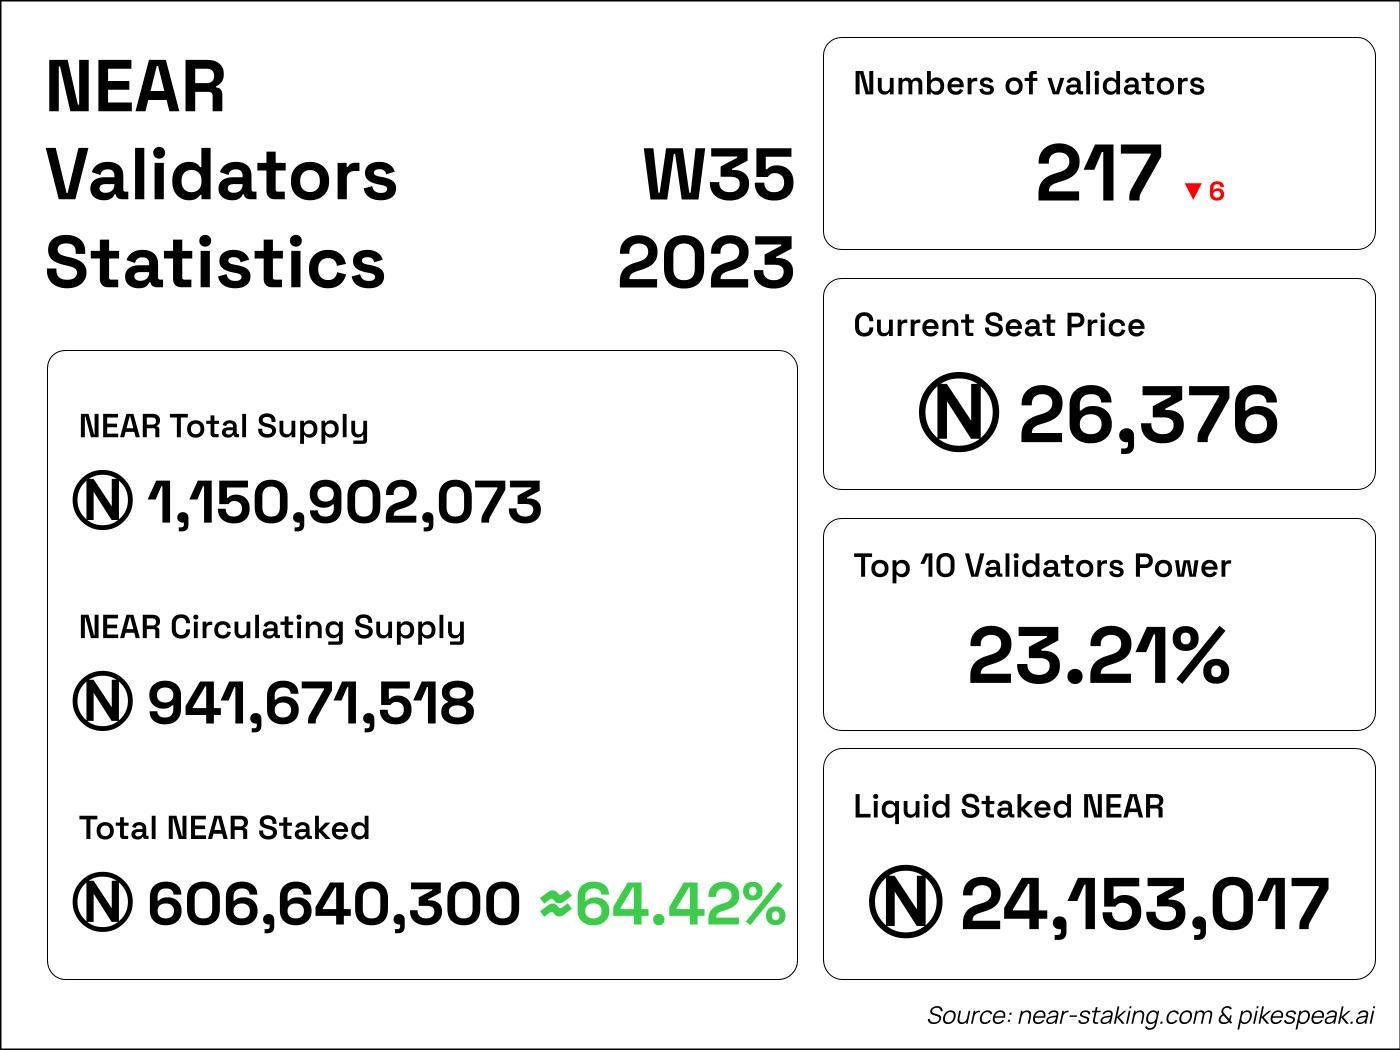Click the green 64.42% staked percentage
The height and width of the screenshot is (1050, 1400).
click(680, 904)
